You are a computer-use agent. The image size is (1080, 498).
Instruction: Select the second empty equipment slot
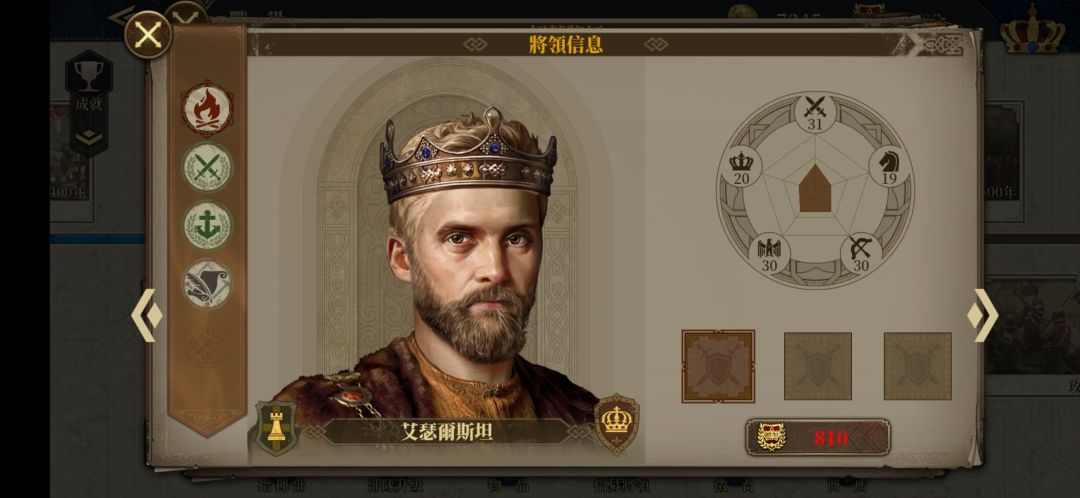tap(818, 366)
